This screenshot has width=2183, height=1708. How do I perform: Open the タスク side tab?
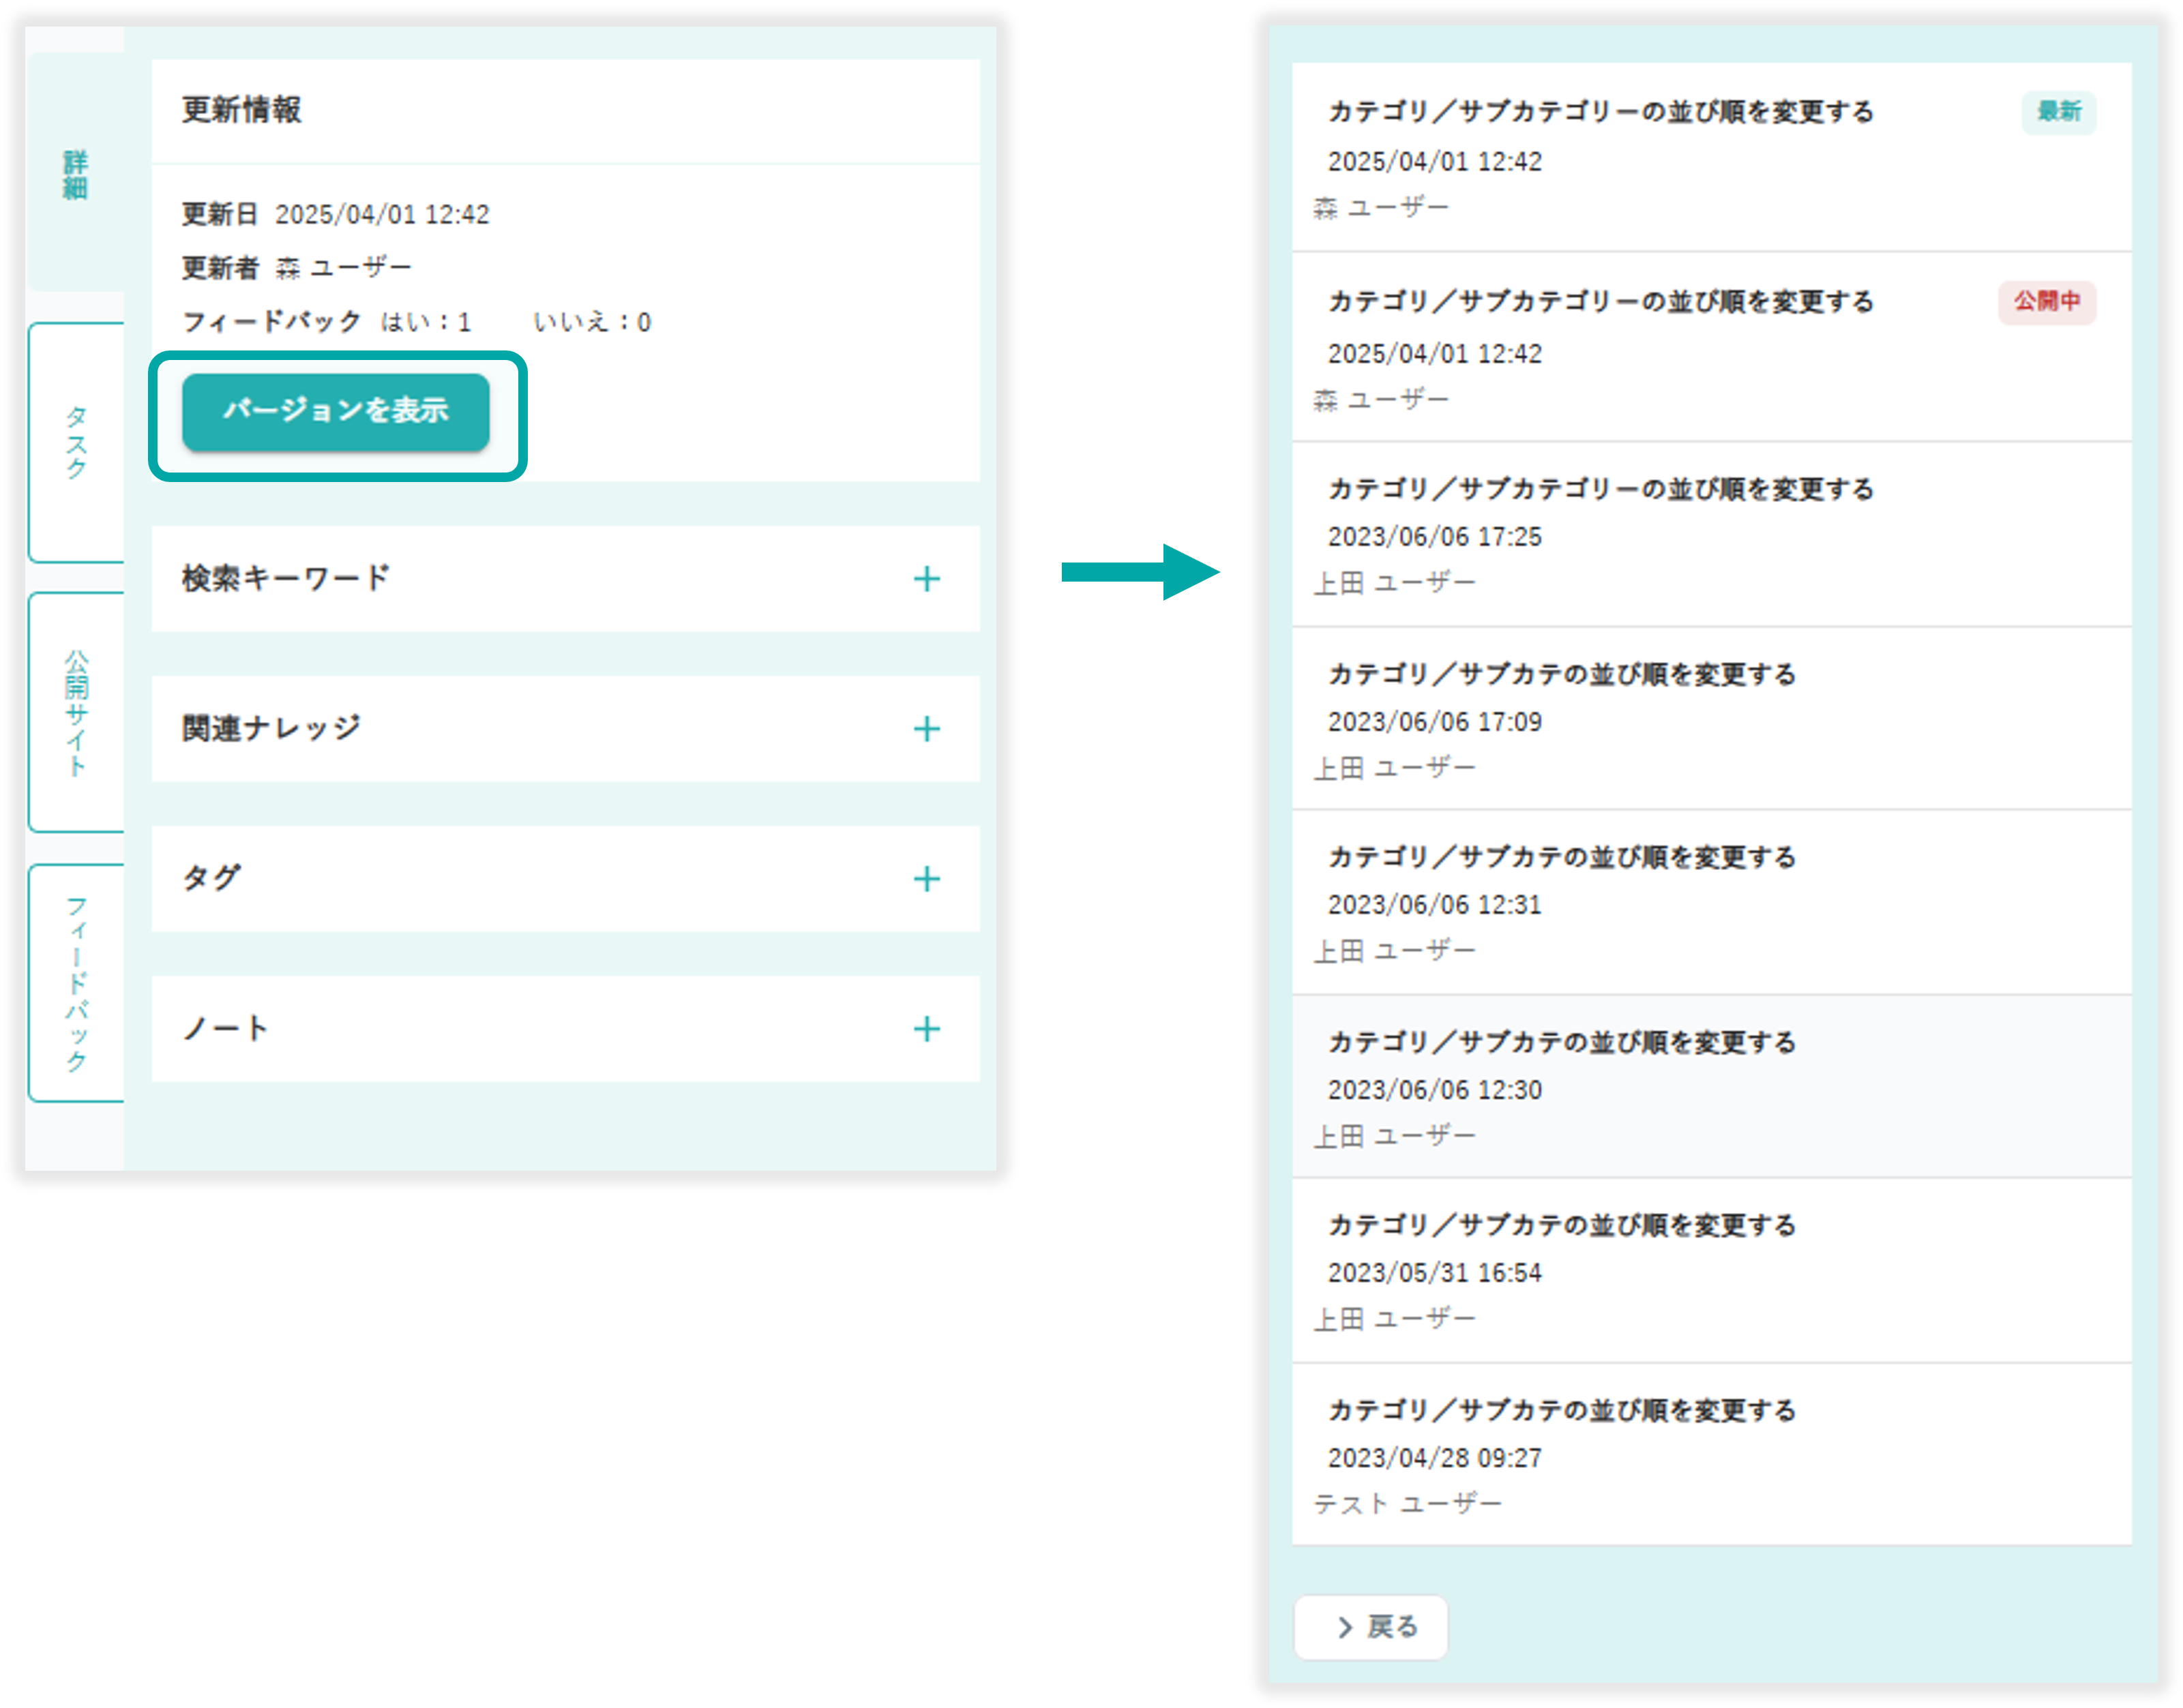point(76,443)
